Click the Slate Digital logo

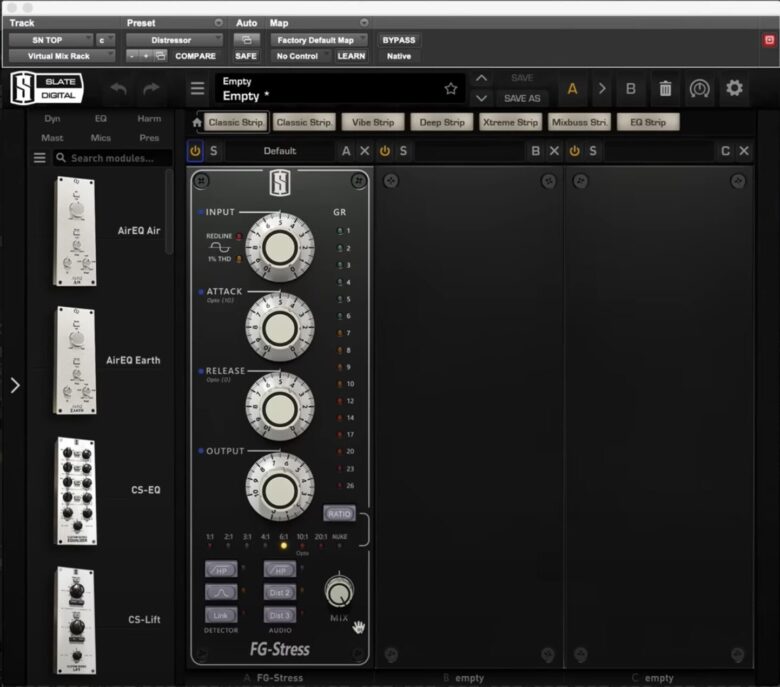pos(47,89)
